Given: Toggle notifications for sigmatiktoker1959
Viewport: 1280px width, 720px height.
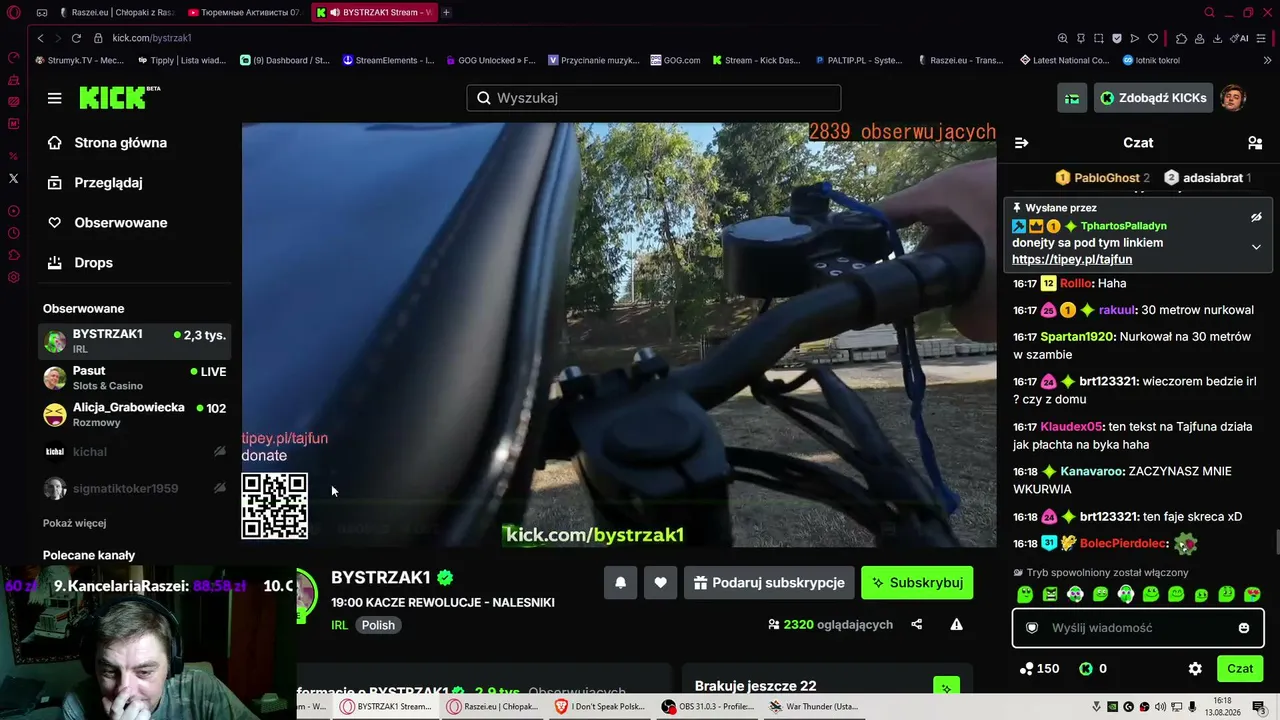Looking at the screenshot, I should click(x=220, y=489).
